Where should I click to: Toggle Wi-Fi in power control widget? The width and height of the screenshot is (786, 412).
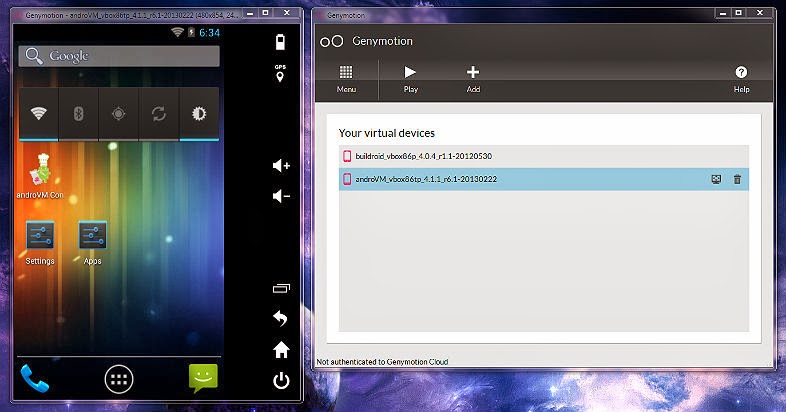pyautogui.click(x=39, y=114)
